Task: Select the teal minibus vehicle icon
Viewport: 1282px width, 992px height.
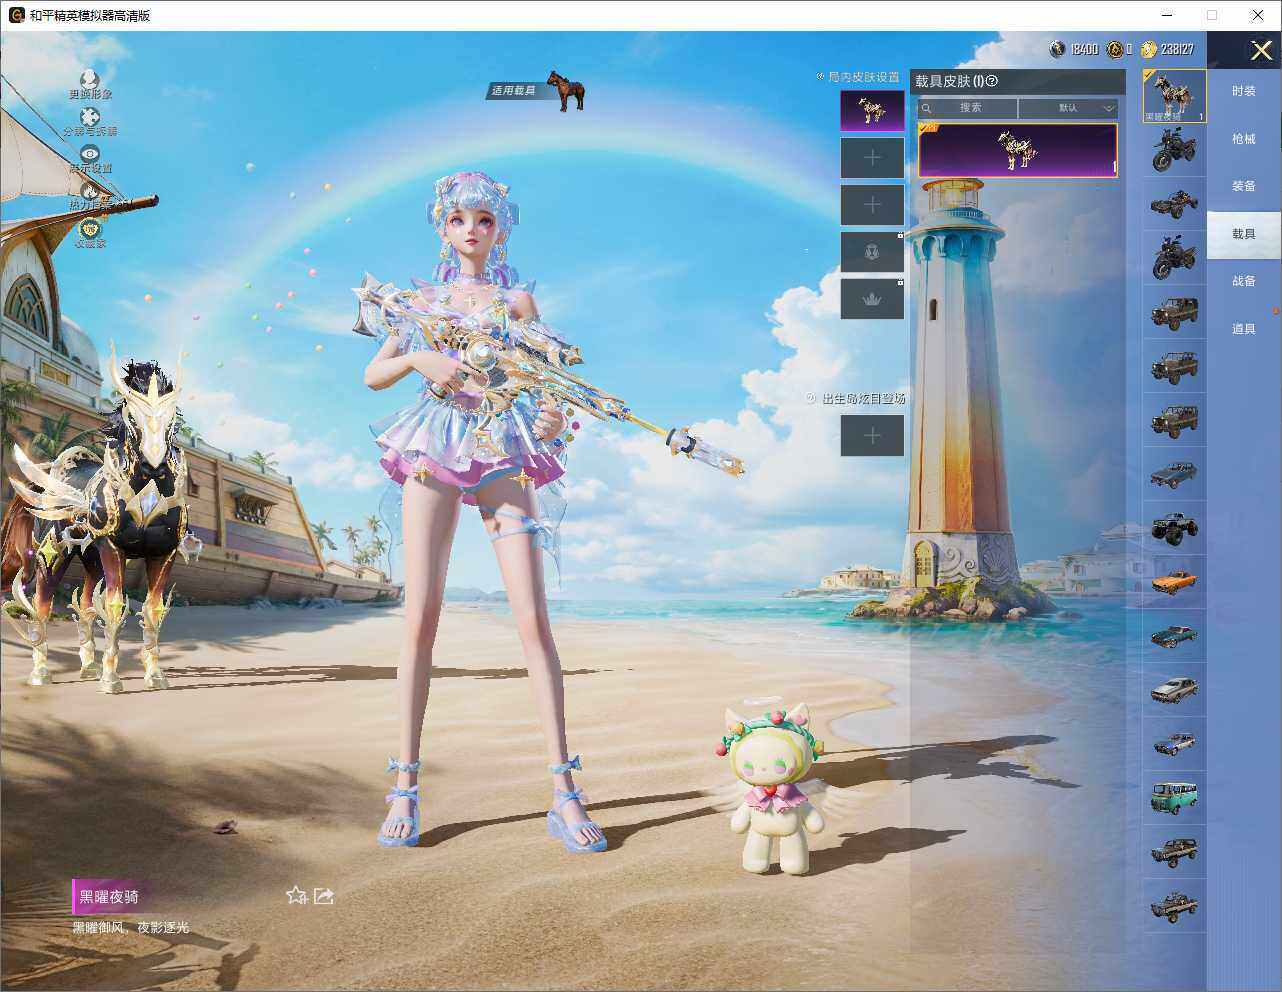Action: tap(1174, 798)
